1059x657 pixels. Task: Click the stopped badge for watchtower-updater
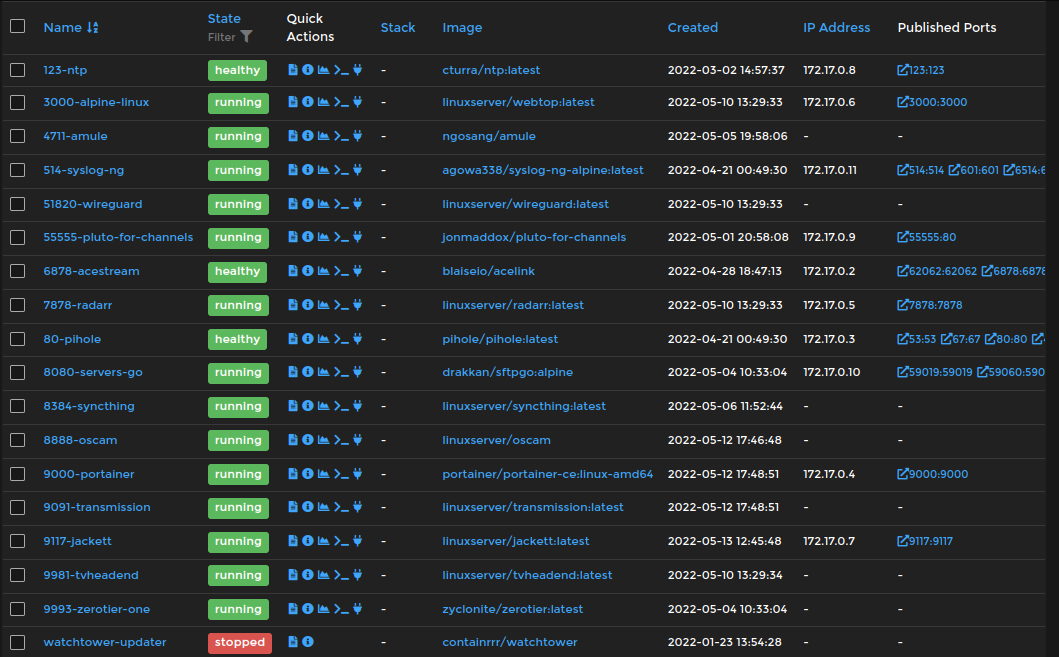click(x=239, y=642)
